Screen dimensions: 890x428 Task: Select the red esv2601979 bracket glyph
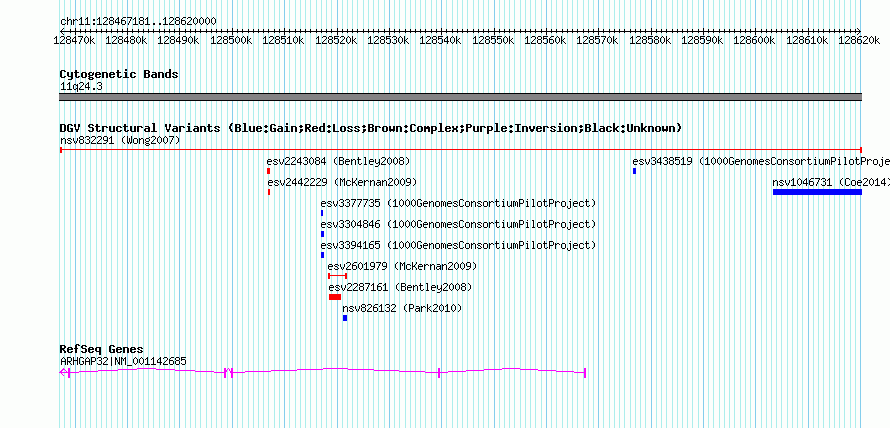pos(337,276)
